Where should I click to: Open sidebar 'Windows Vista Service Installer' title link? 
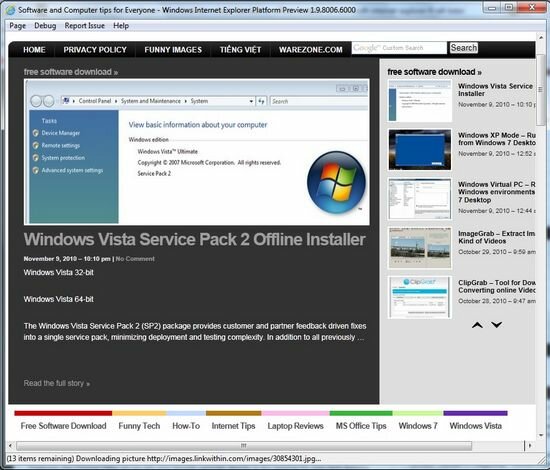[x=495, y=90]
